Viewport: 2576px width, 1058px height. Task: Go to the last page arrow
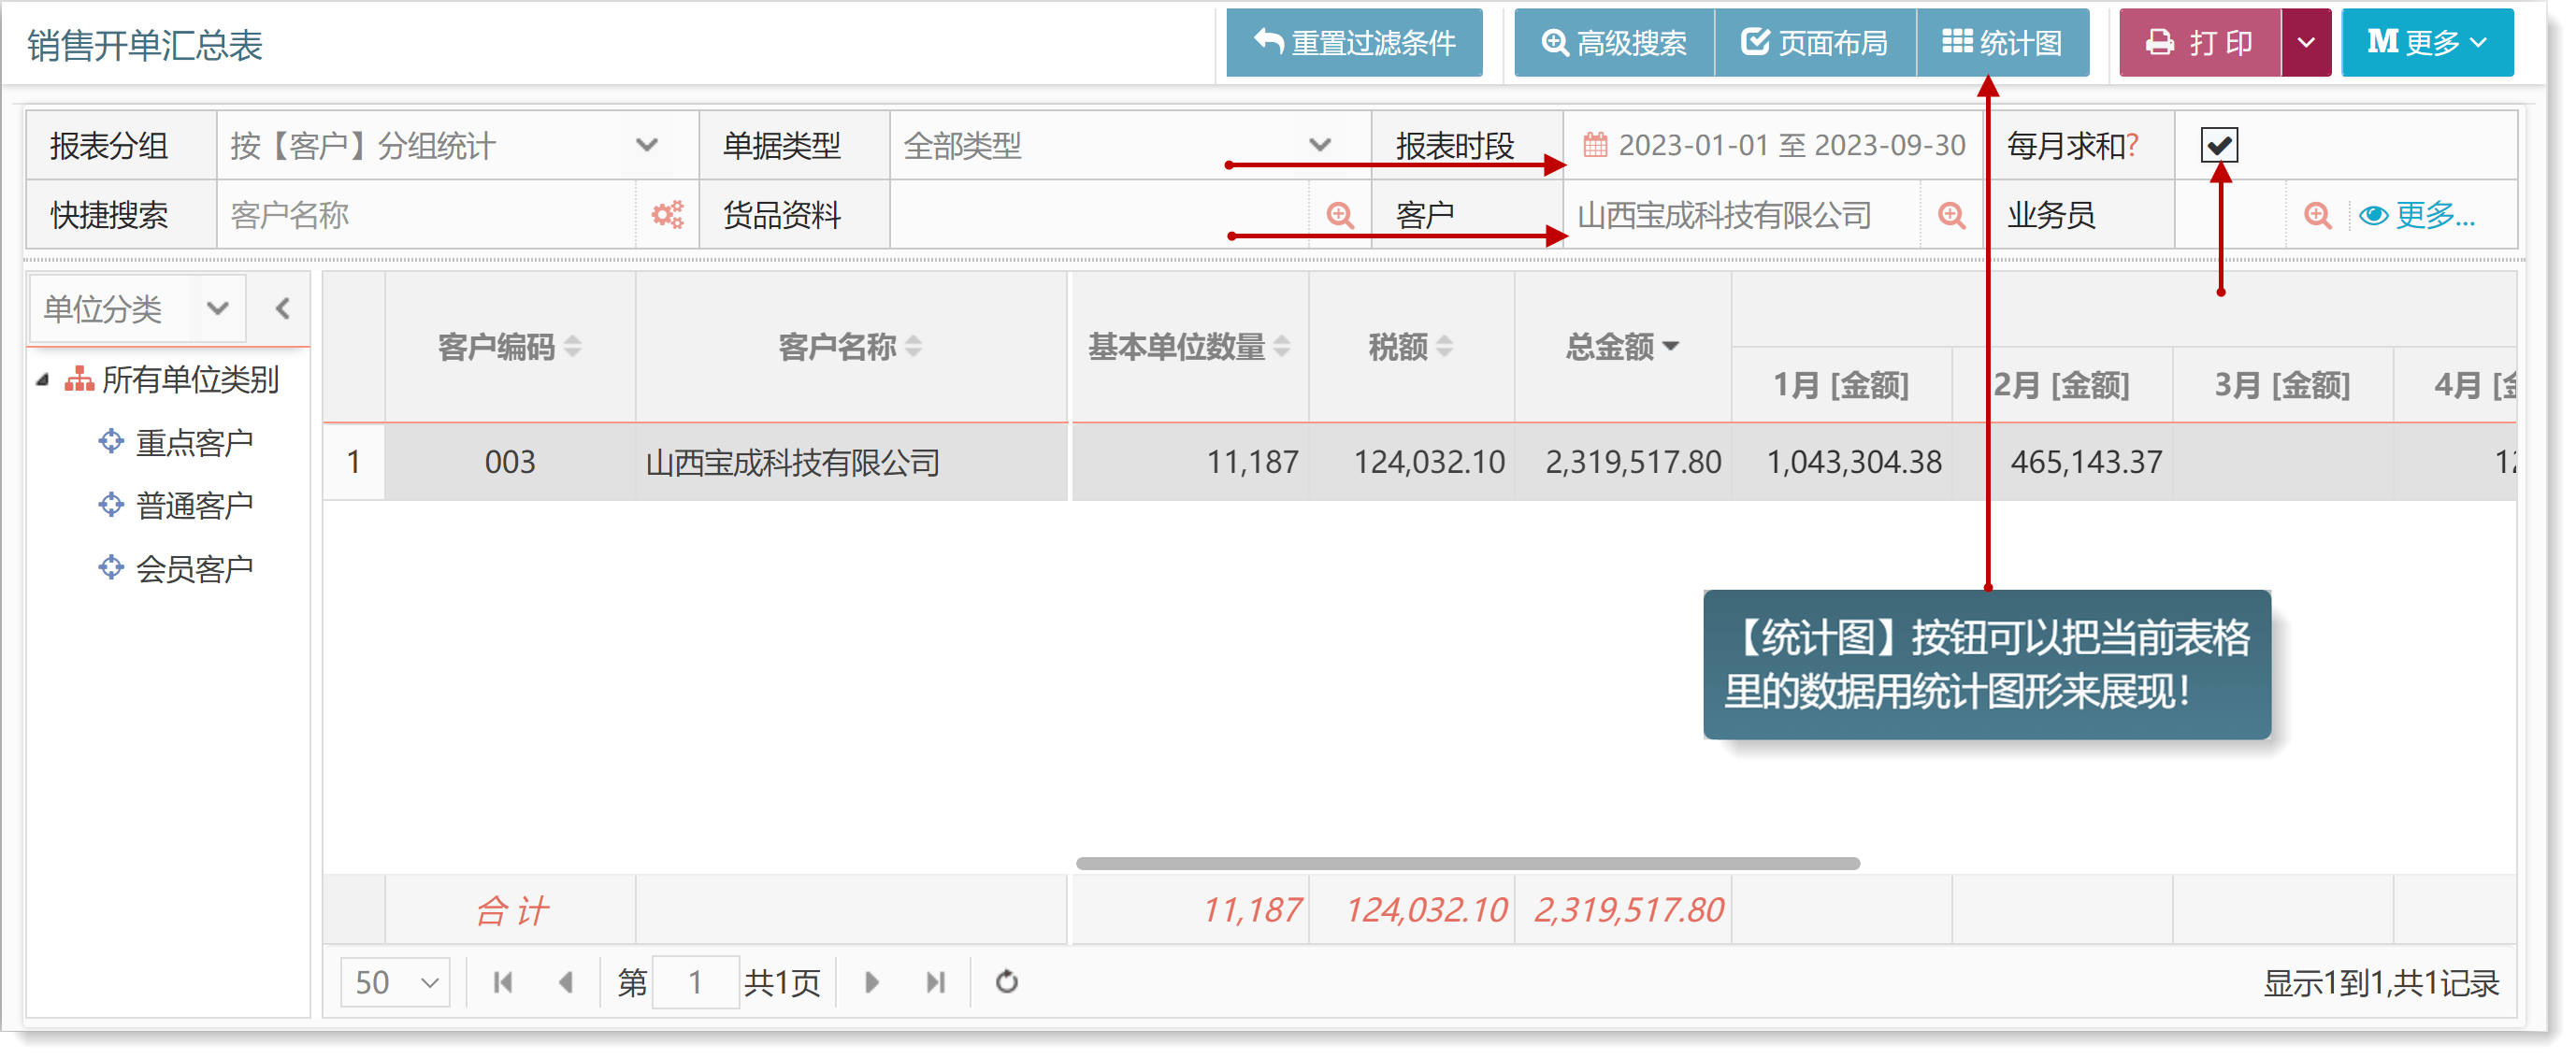coord(935,982)
